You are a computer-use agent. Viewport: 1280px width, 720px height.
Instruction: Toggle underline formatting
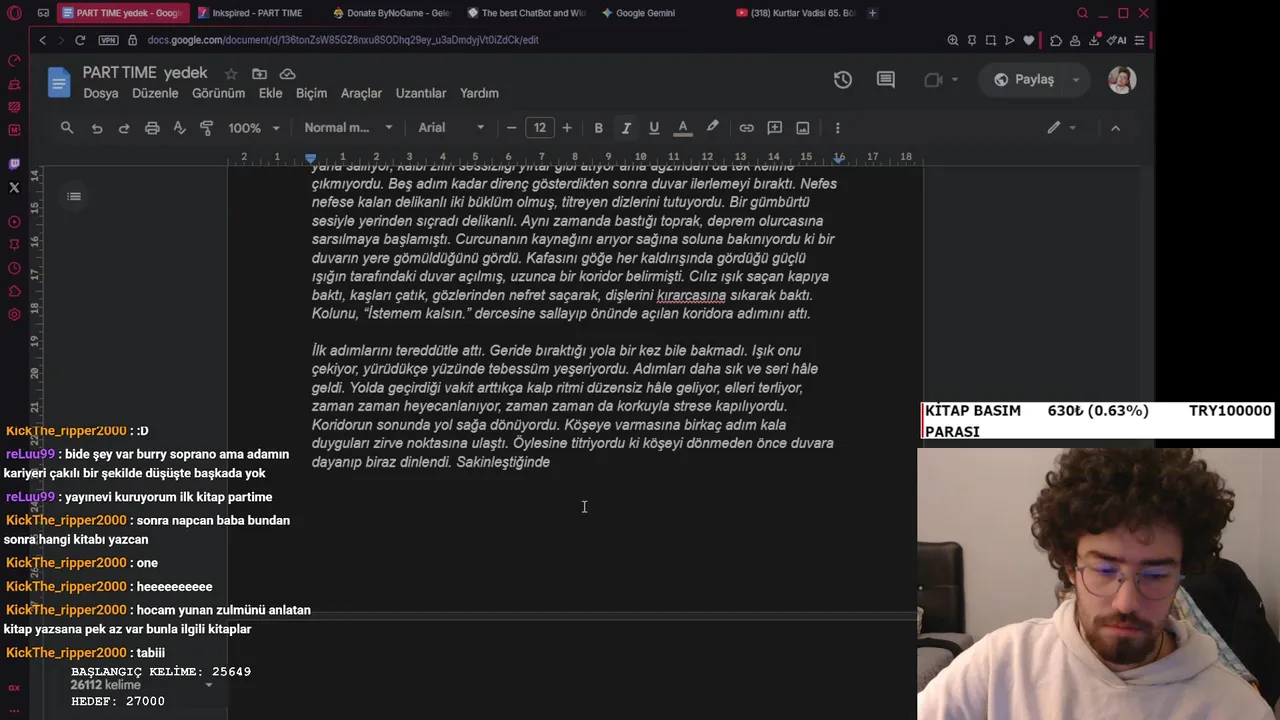tap(654, 128)
